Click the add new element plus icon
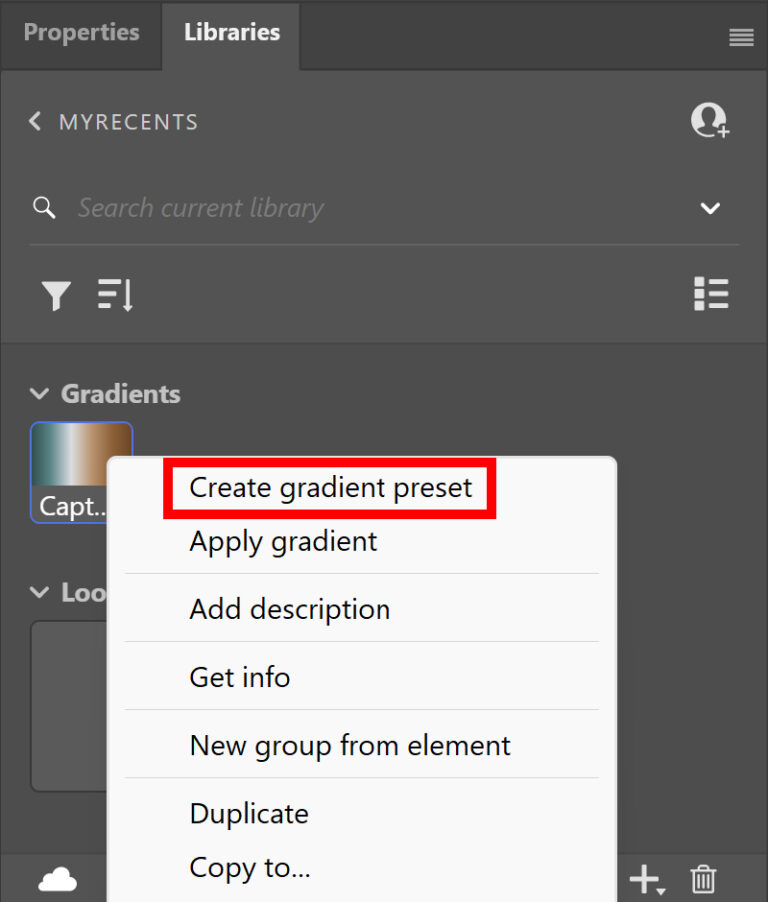 (644, 877)
